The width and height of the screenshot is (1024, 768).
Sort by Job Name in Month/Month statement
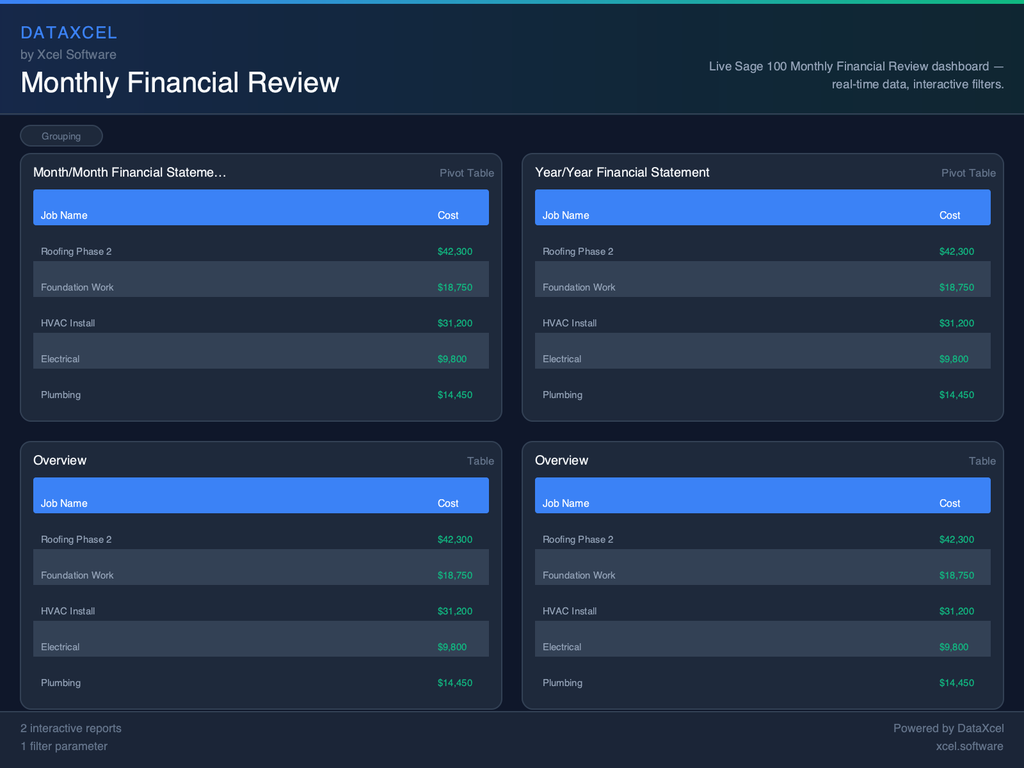pyautogui.click(x=64, y=215)
